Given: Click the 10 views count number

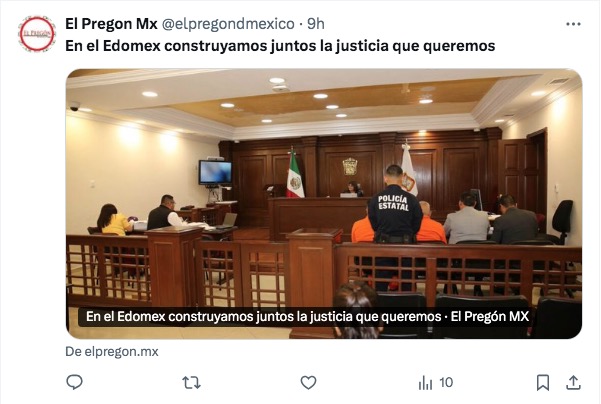Looking at the screenshot, I should pos(446,382).
